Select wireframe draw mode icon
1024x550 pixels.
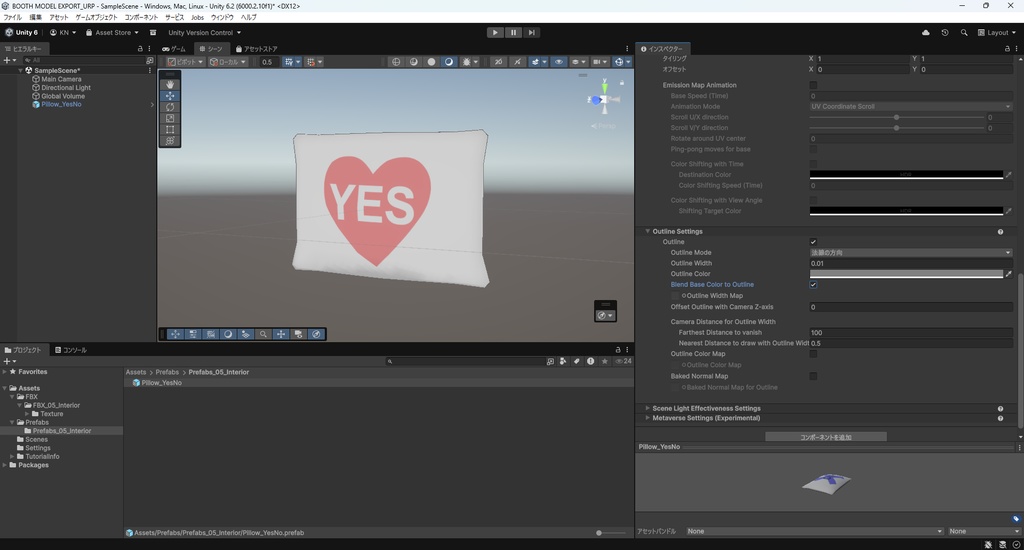click(396, 62)
